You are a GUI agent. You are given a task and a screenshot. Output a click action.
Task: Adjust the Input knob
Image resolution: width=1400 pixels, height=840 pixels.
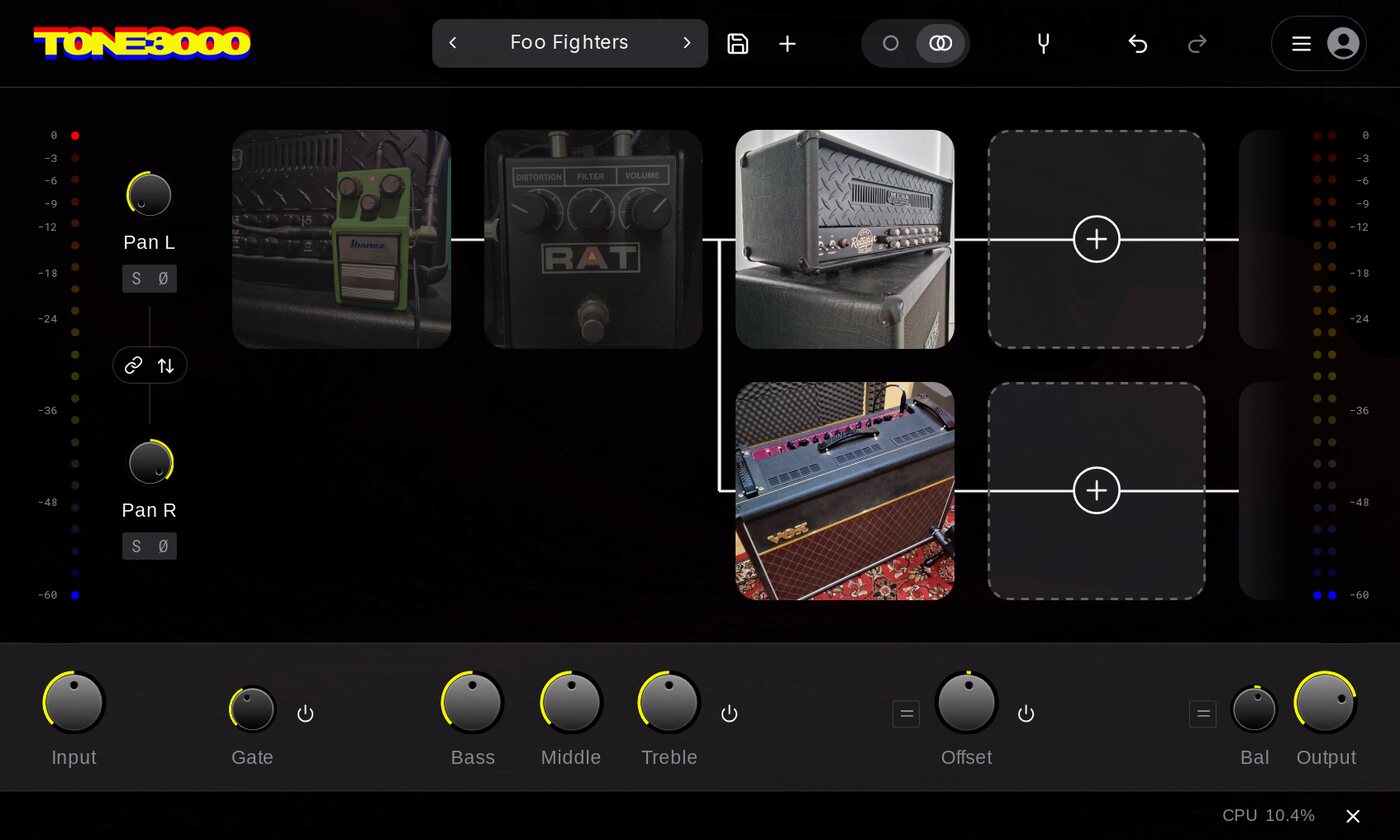(x=74, y=702)
